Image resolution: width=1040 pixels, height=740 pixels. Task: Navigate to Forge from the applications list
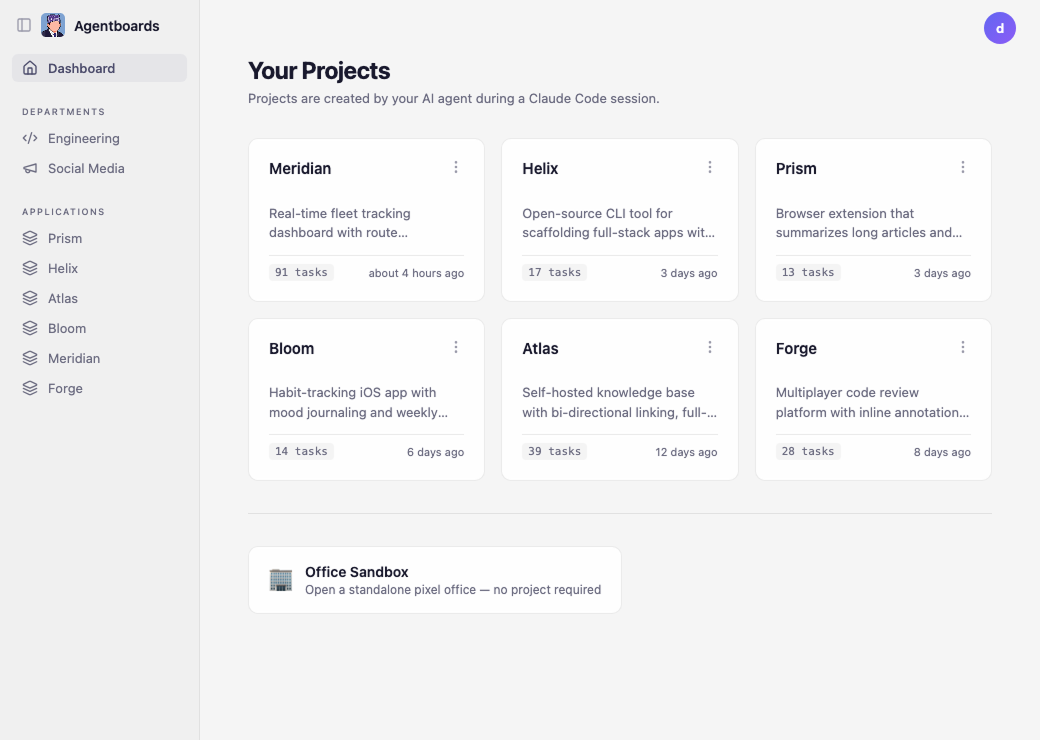coord(67,388)
